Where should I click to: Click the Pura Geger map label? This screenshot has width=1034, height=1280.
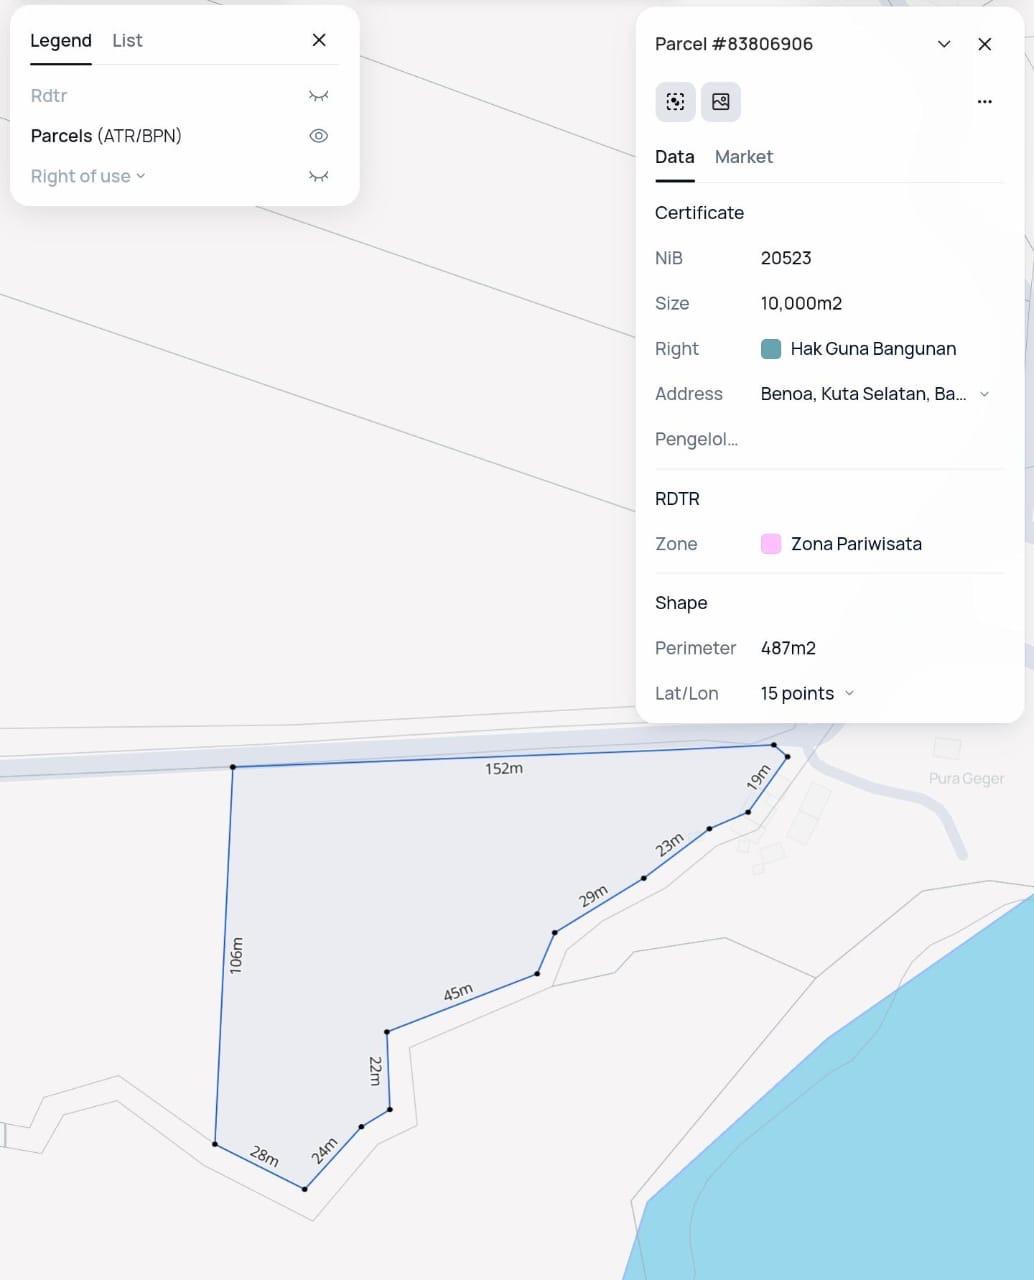click(x=965, y=779)
